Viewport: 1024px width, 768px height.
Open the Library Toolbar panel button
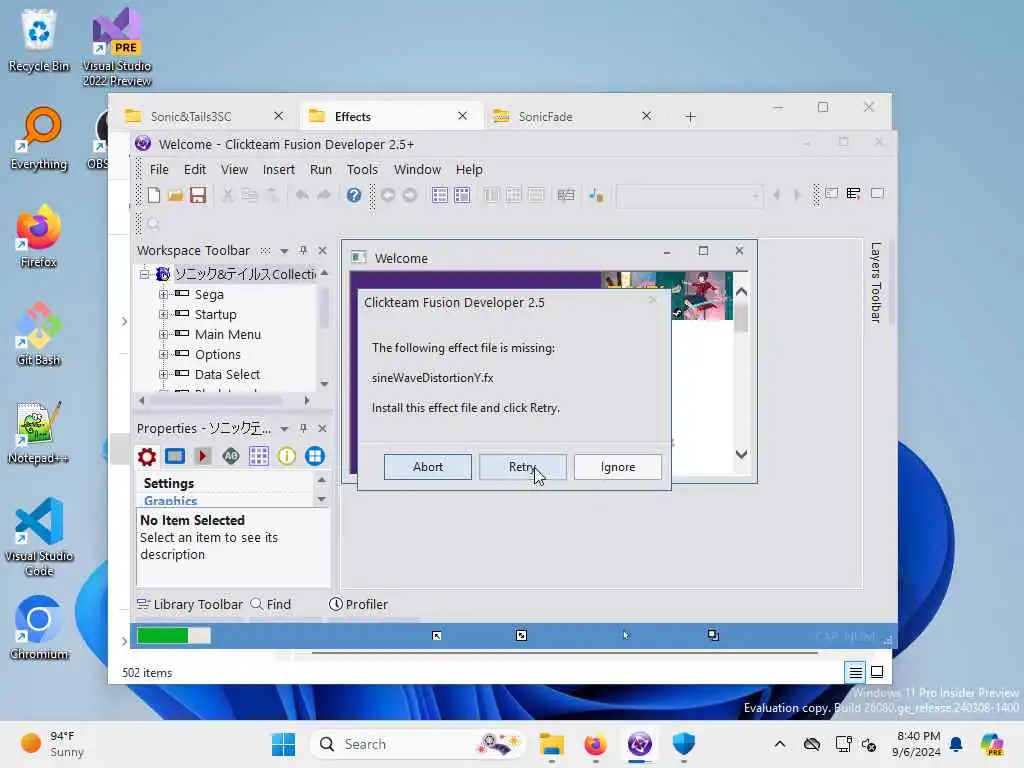pos(189,605)
